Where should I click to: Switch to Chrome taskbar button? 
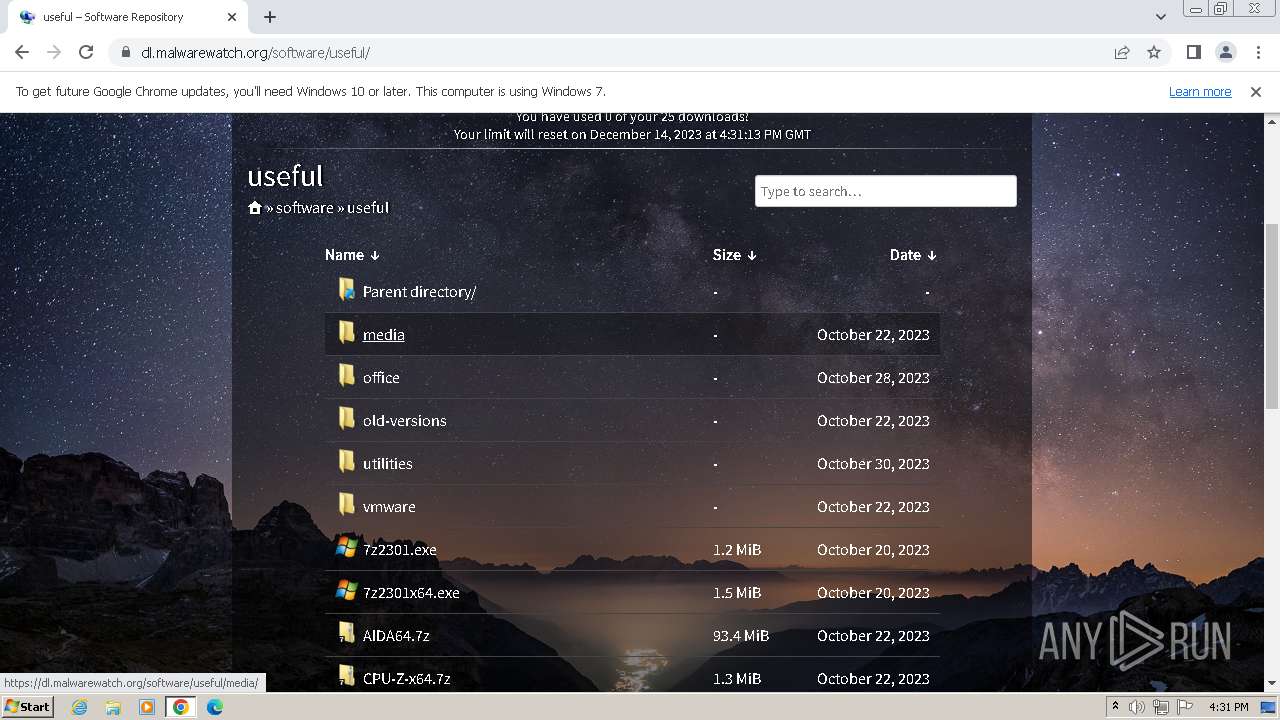pyautogui.click(x=180, y=707)
